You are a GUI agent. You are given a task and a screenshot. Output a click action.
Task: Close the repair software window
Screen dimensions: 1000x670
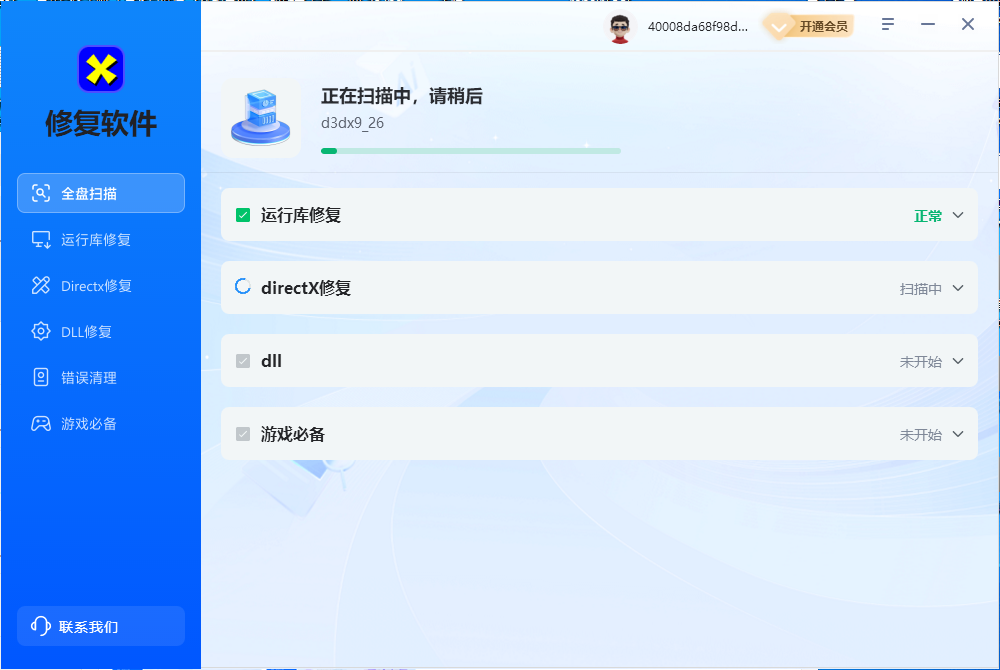click(x=967, y=24)
